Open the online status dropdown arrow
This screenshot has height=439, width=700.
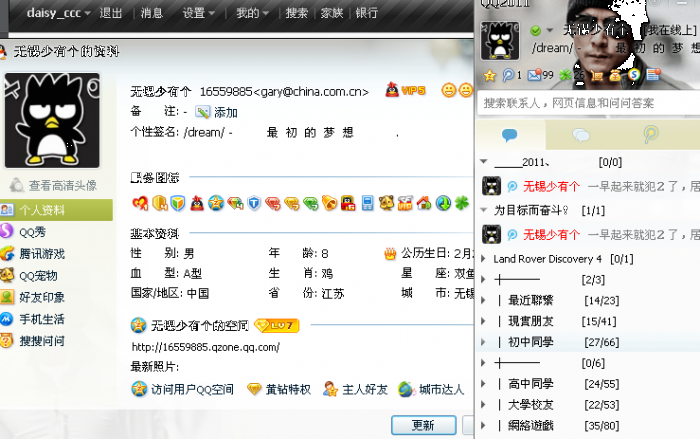(x=550, y=30)
